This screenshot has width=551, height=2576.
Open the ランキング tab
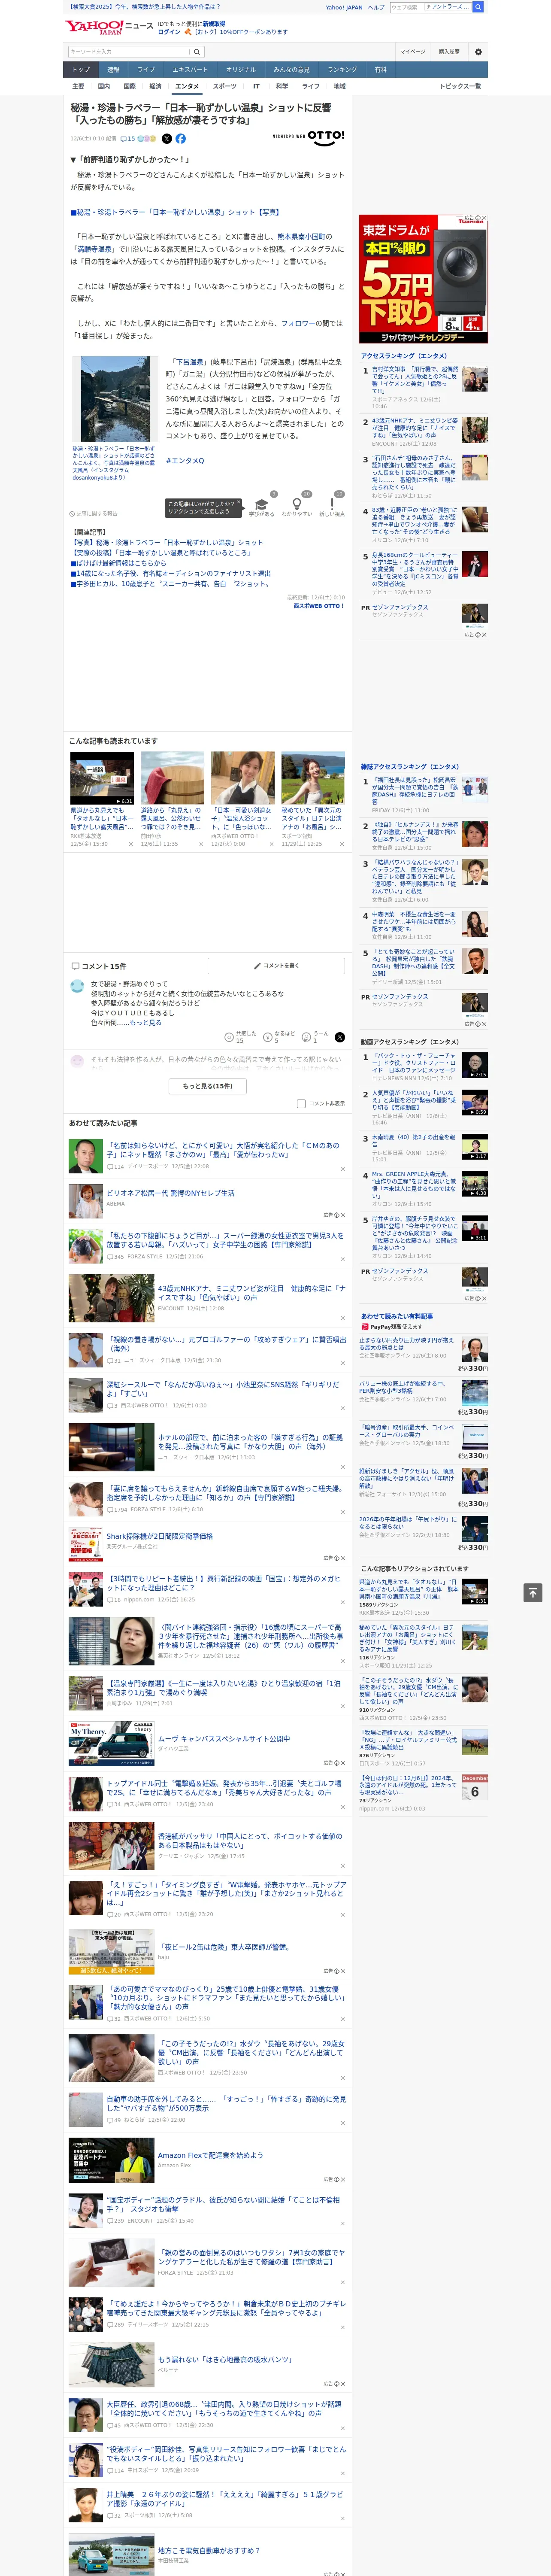coord(342,70)
